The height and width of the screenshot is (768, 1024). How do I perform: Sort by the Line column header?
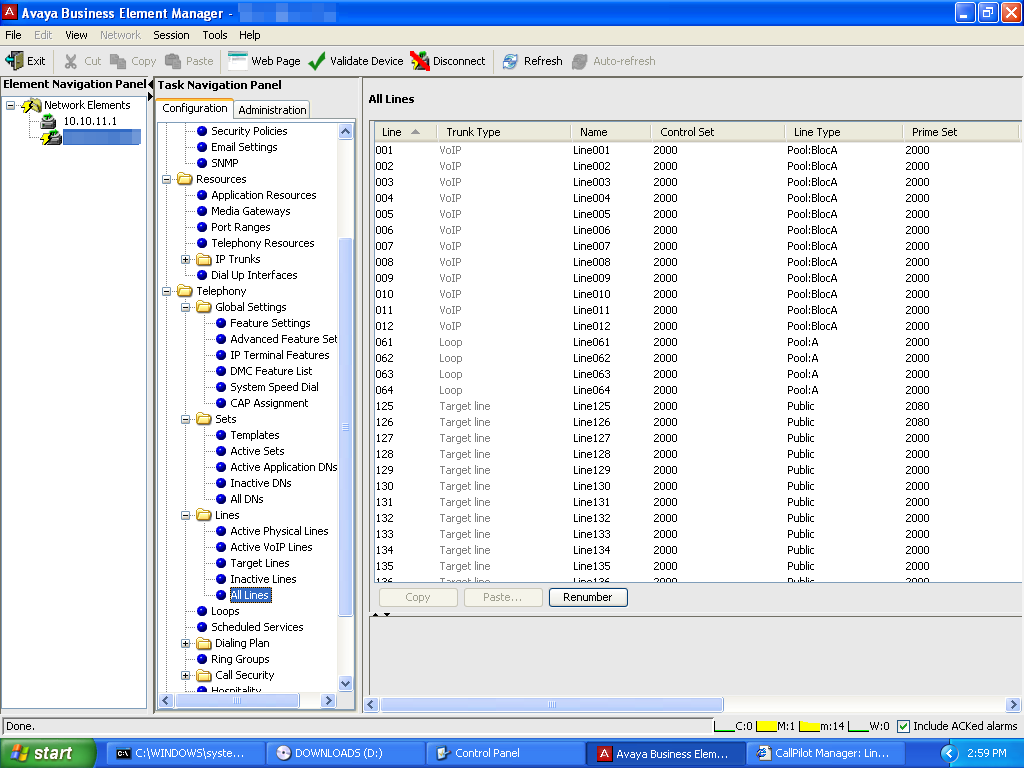click(406, 132)
